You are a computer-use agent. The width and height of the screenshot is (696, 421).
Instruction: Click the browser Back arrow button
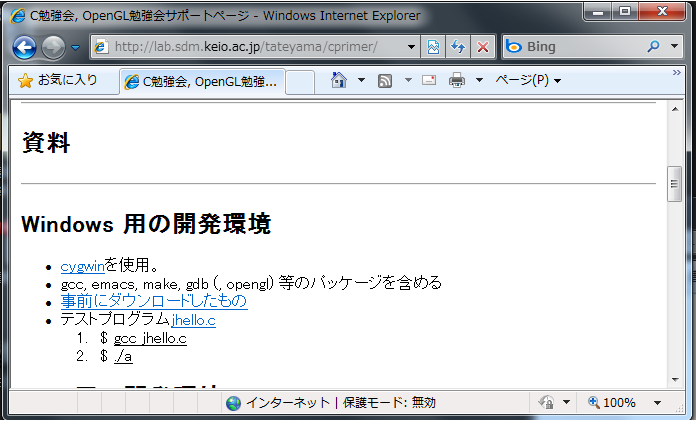point(25,47)
